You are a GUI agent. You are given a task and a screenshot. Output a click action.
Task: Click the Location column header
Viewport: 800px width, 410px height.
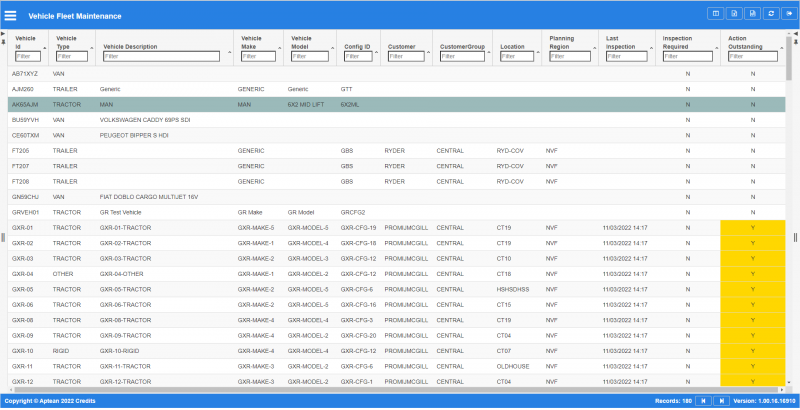click(512, 46)
